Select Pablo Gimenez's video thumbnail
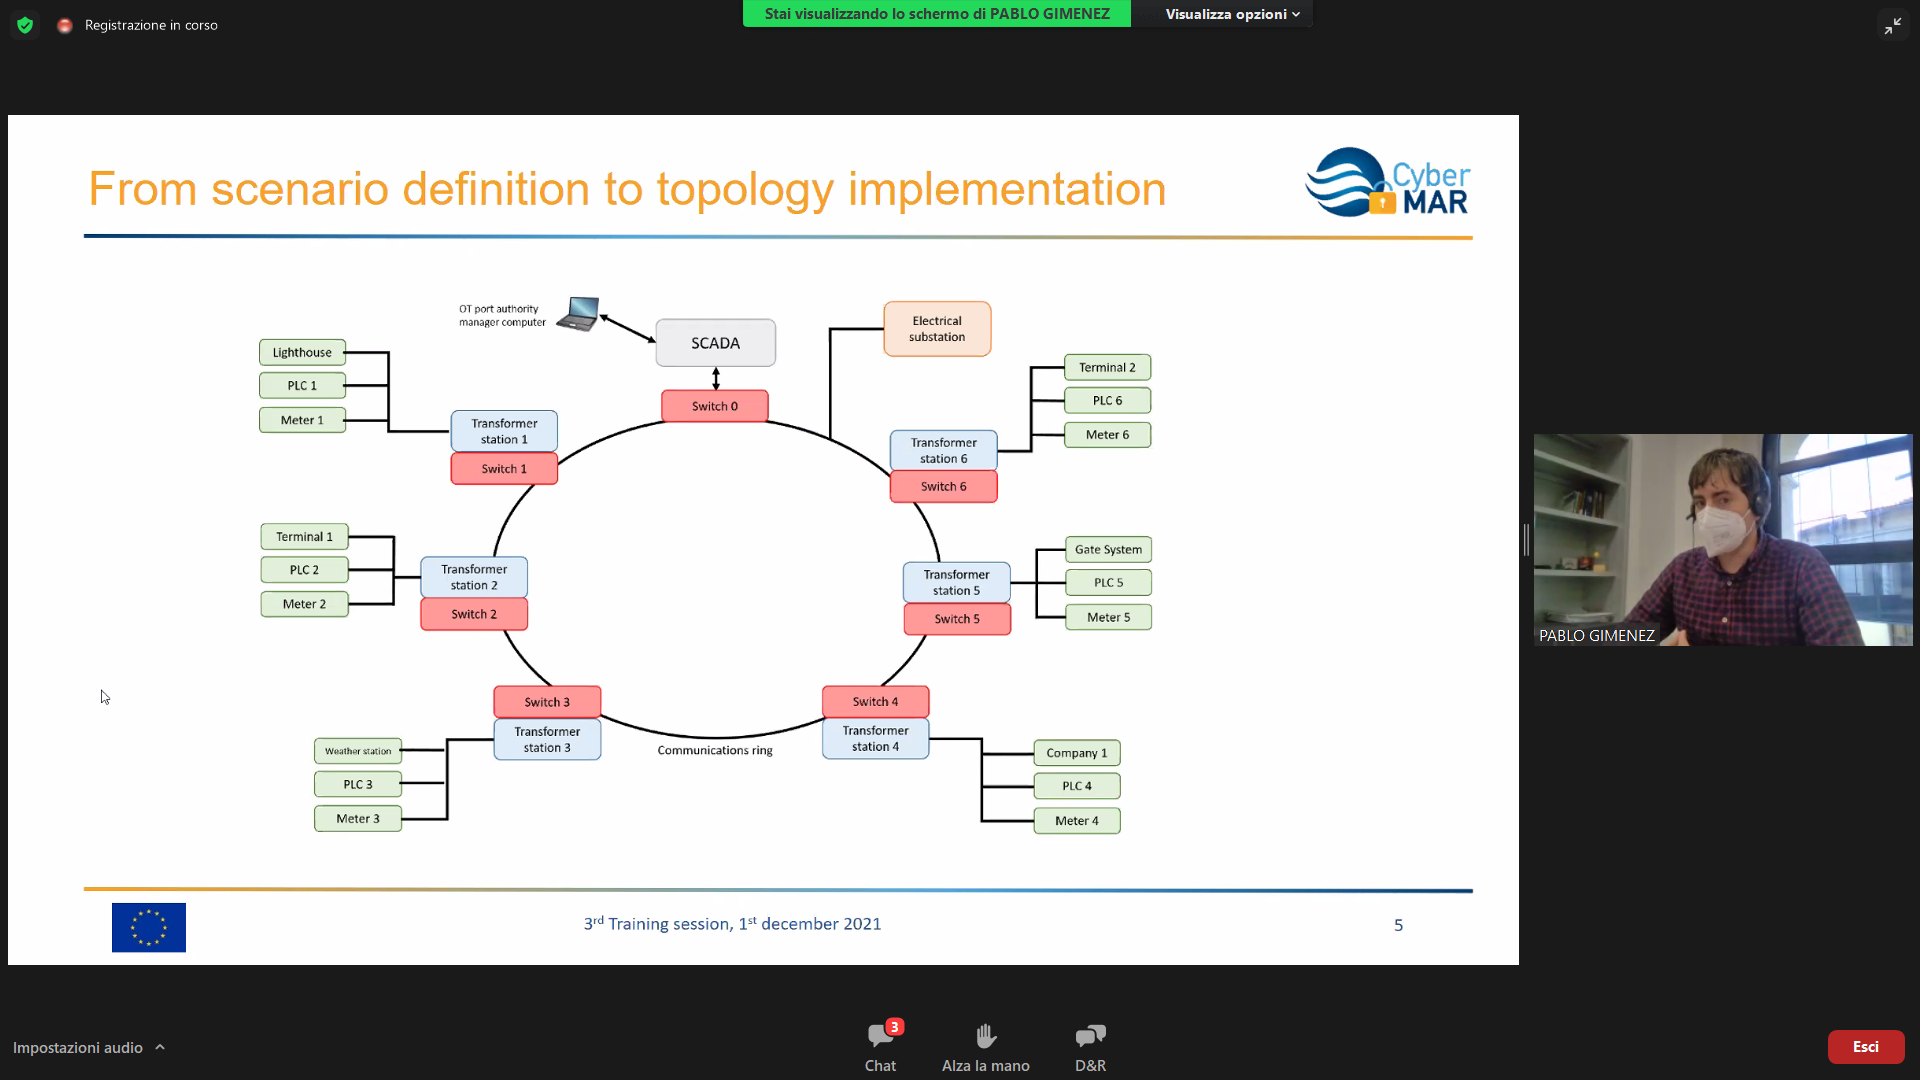The height and width of the screenshot is (1080, 1920). coord(1722,540)
